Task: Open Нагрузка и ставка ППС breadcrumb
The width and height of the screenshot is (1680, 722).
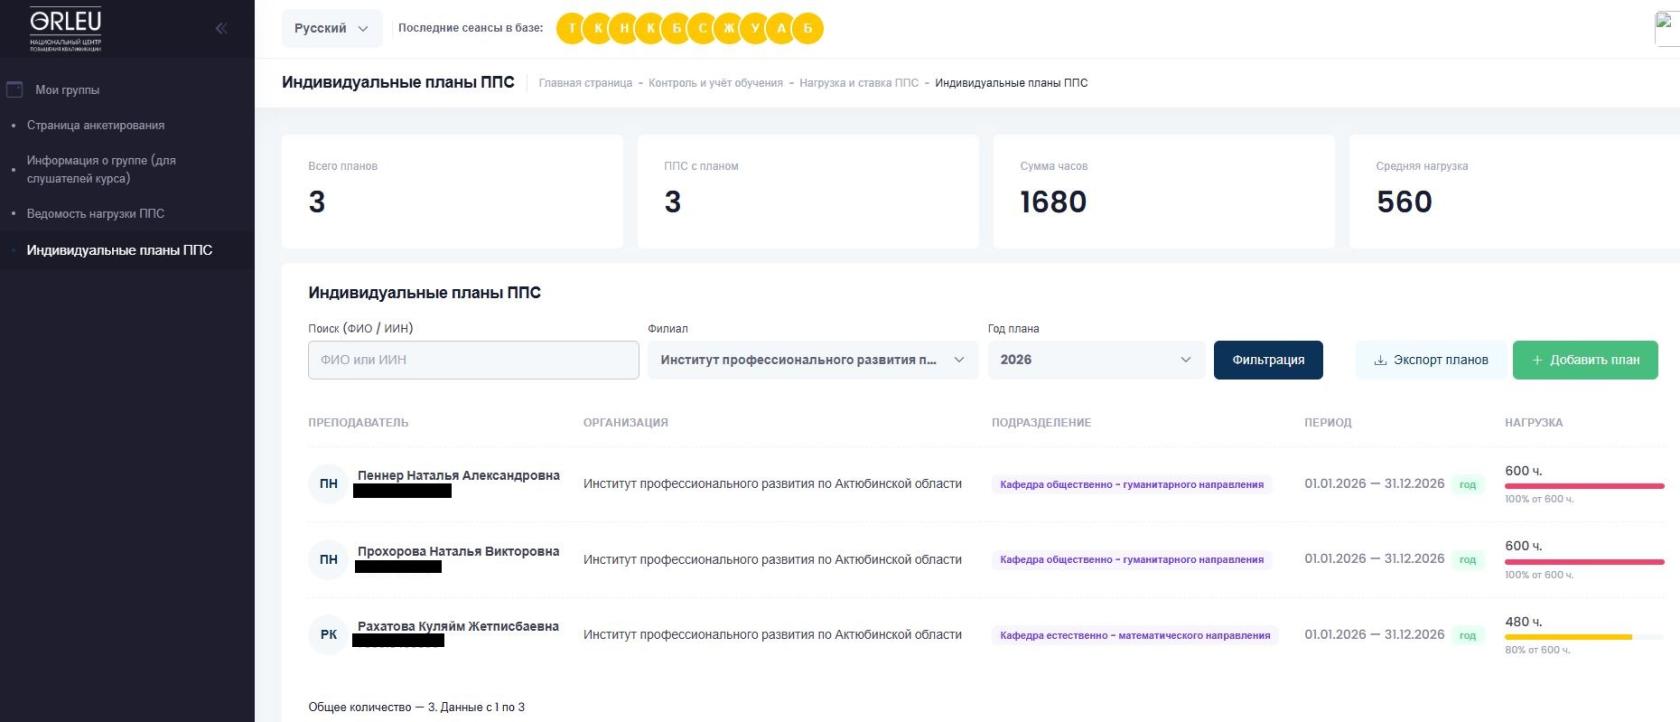Action: (859, 83)
